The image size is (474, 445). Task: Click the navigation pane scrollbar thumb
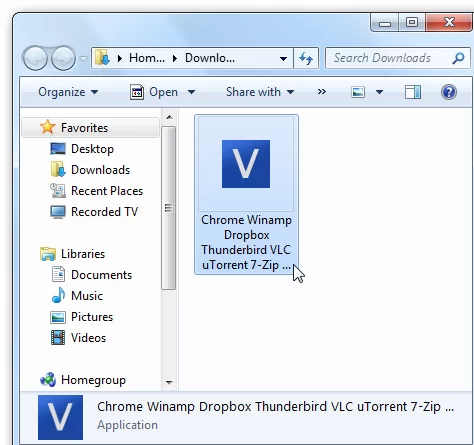point(169,208)
